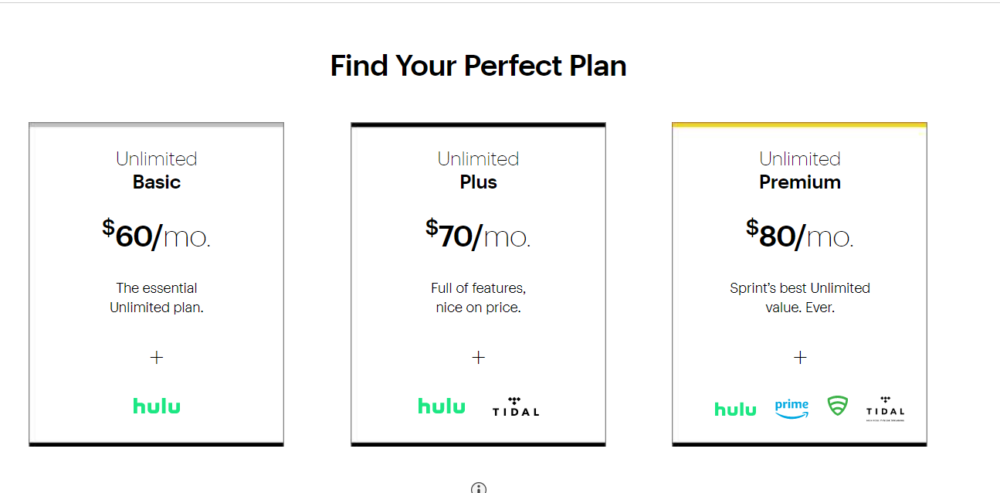Click the Hulu logo in Unlimited Premium card

(x=735, y=409)
